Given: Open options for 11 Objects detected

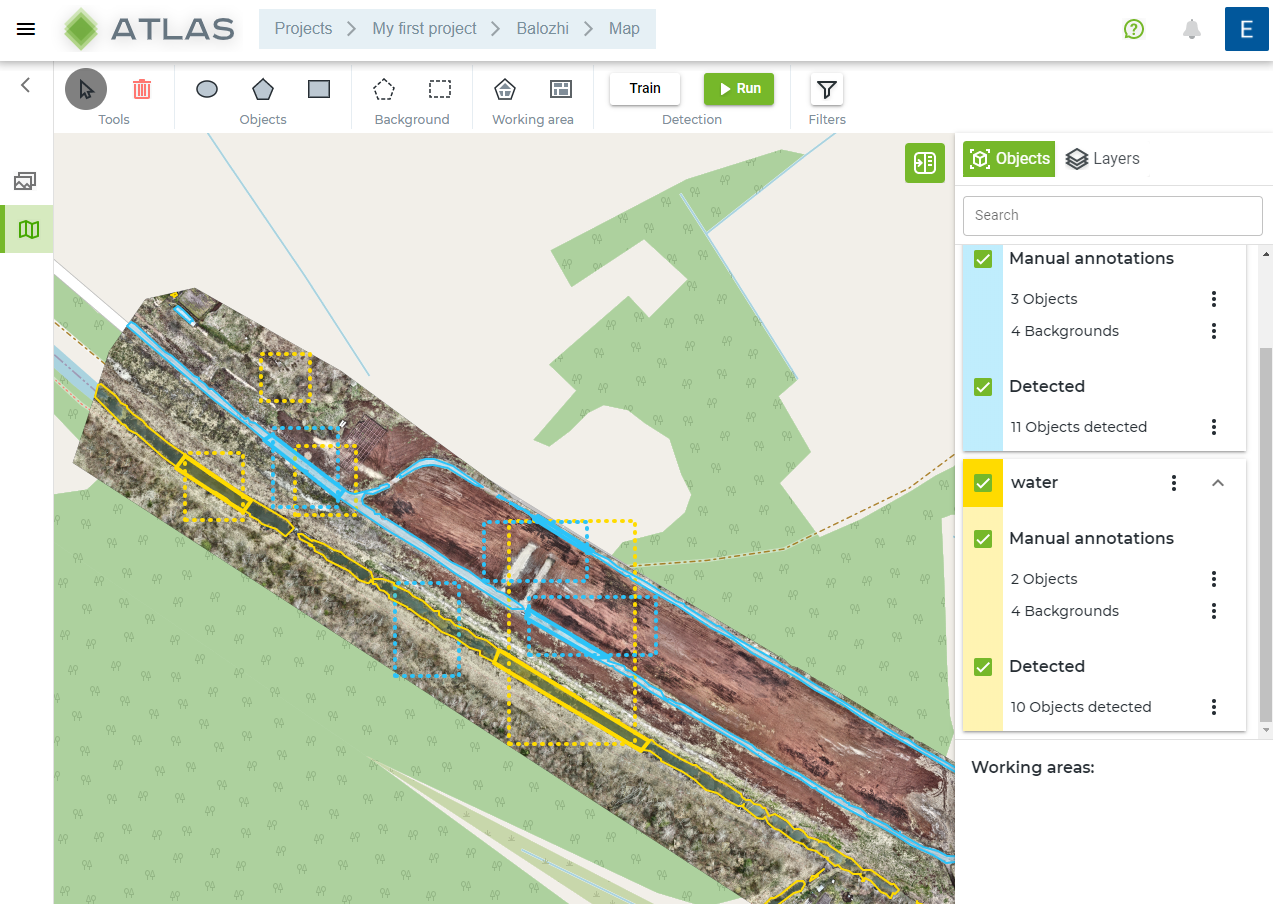Looking at the screenshot, I should coord(1214,427).
